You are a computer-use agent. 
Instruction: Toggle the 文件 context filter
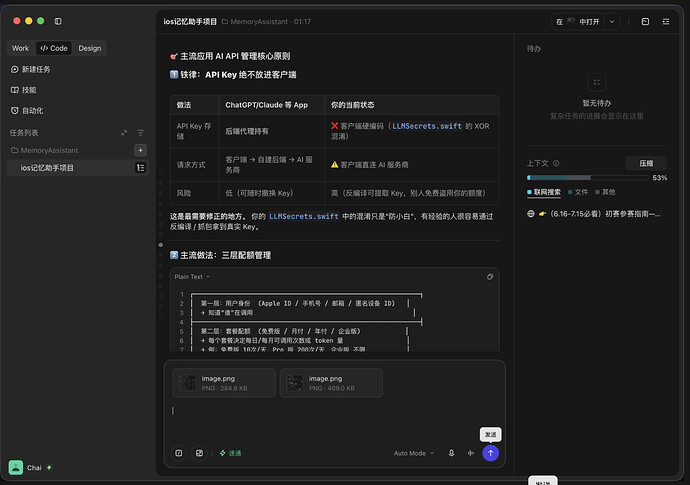578,192
